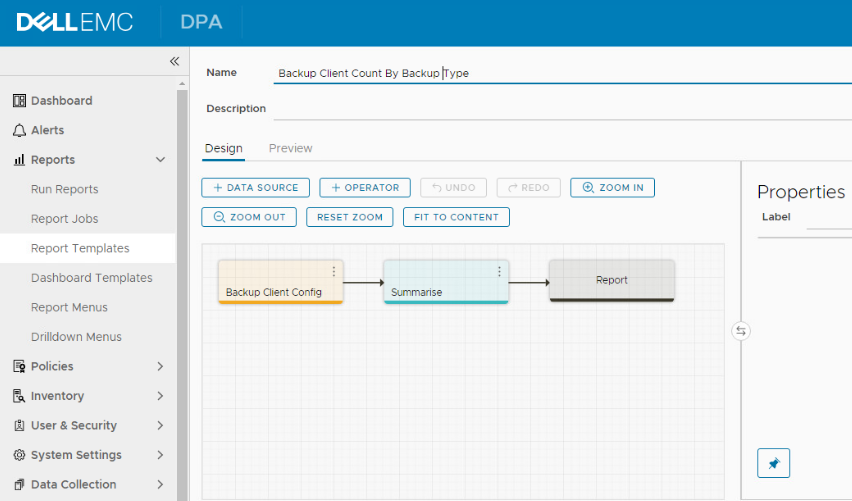Image resolution: width=852 pixels, height=501 pixels.
Task: Collapse the Reports menu section
Action: [x=160, y=160]
